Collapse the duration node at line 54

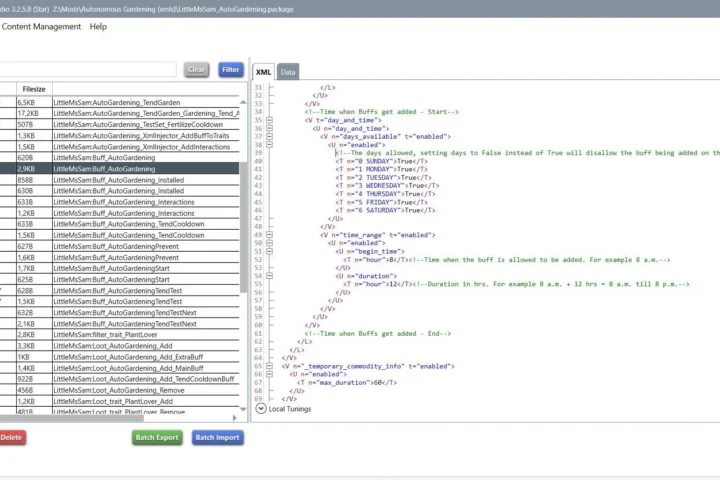pos(270,276)
